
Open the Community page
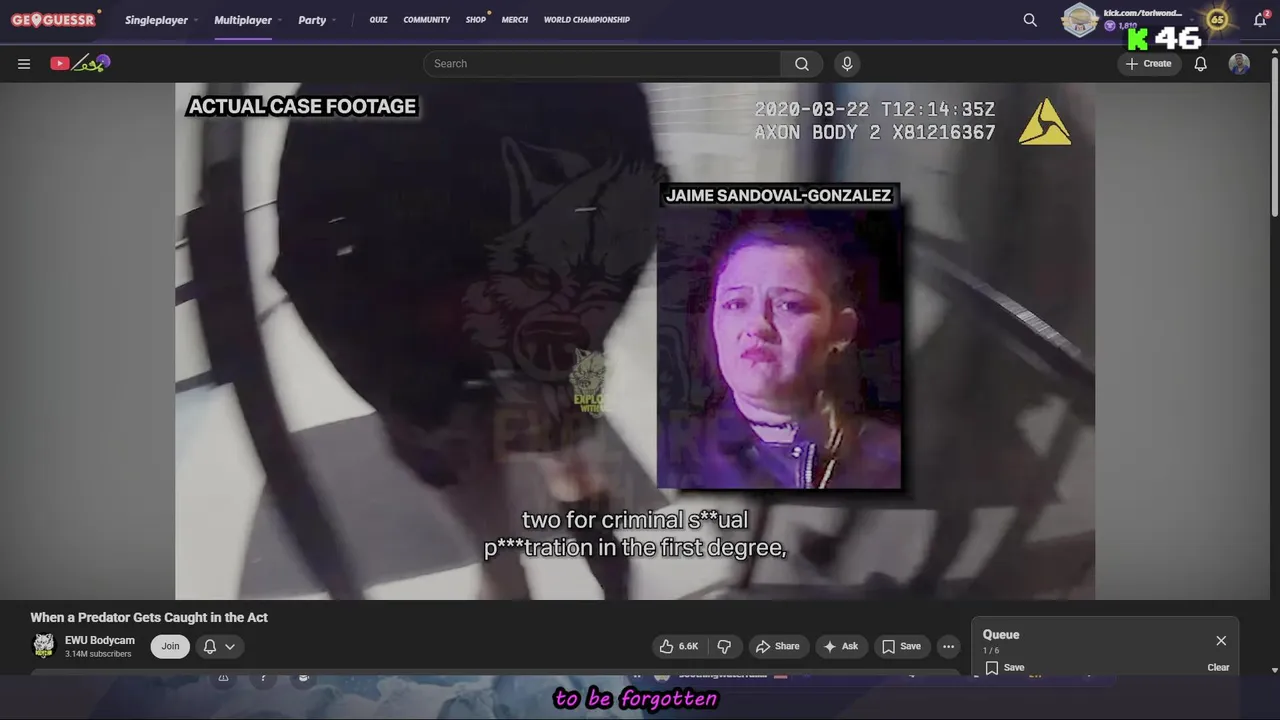427,20
